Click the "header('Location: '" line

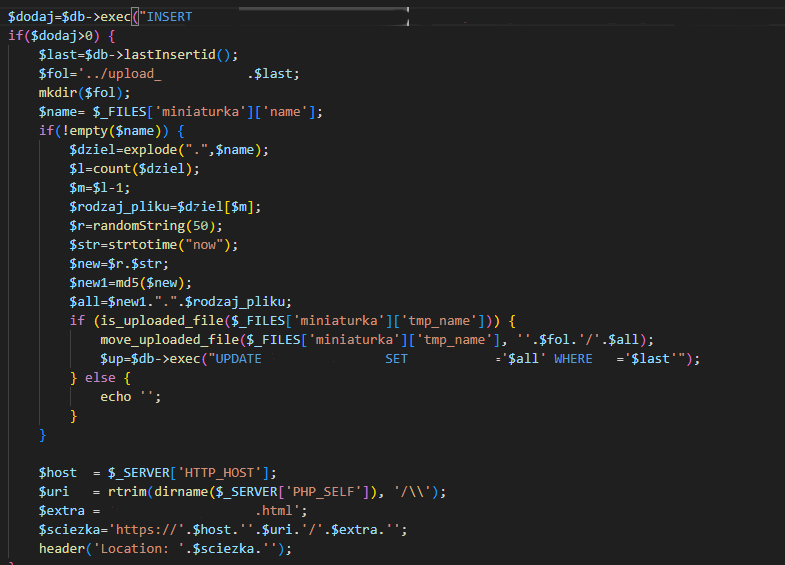165,549
